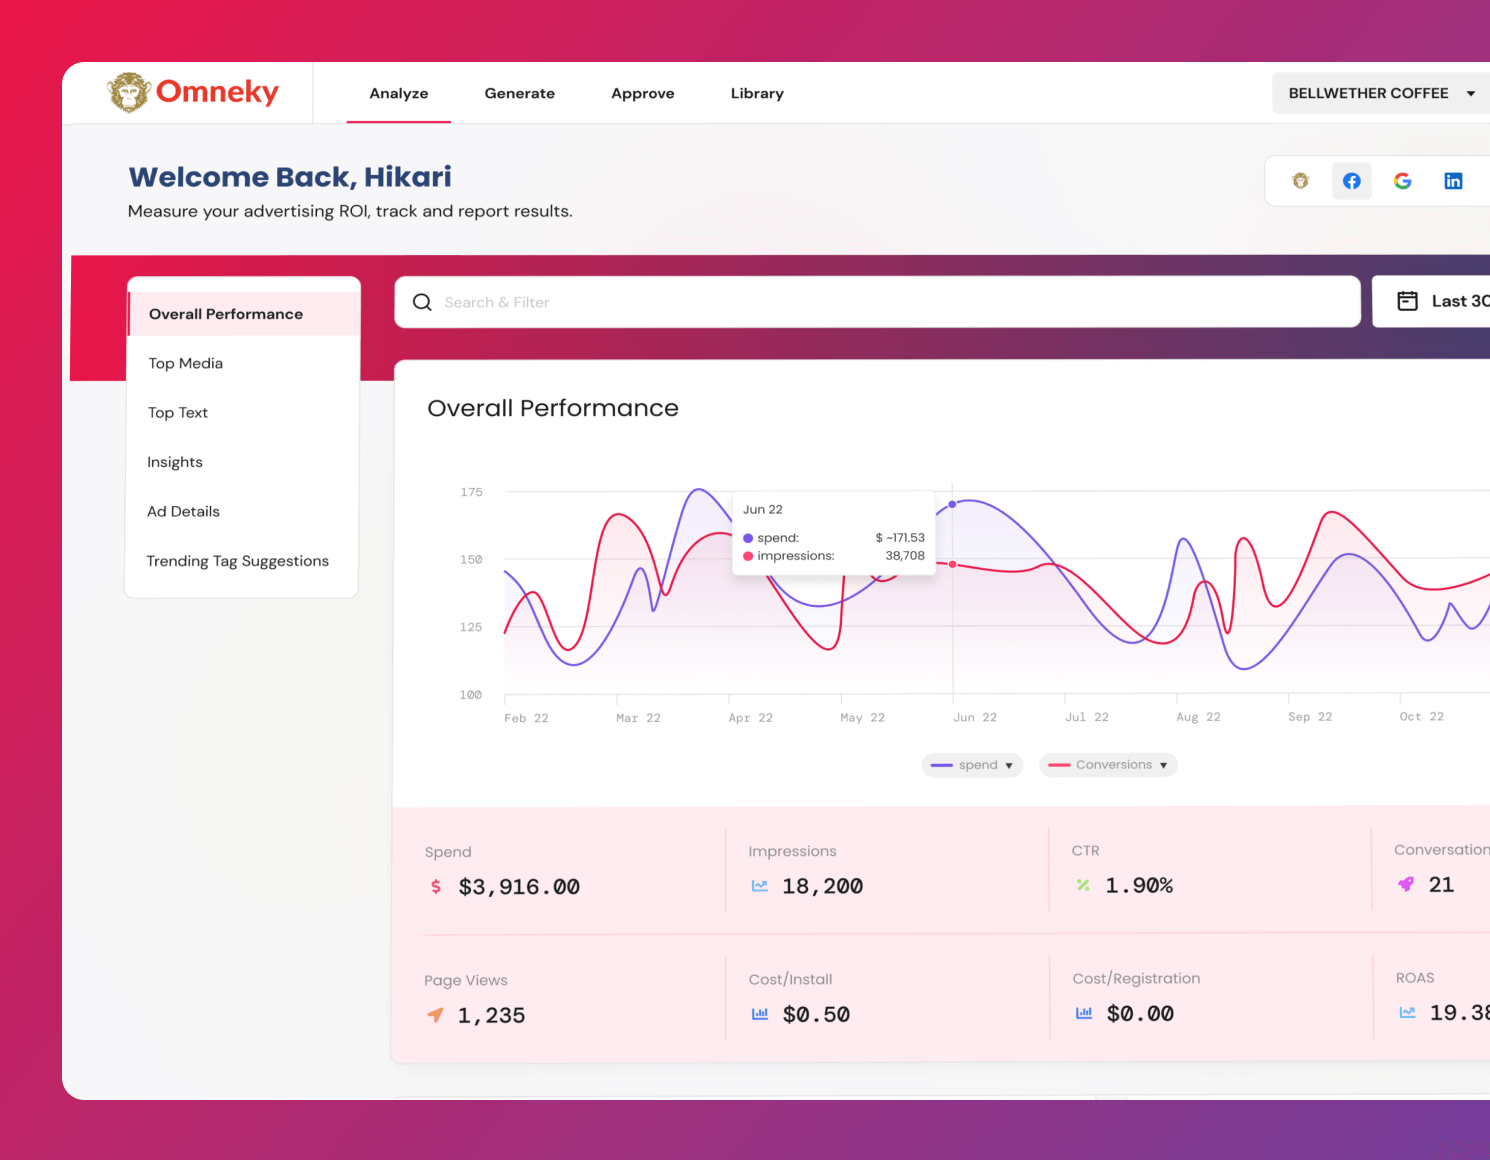Screen dimensions: 1490x1160
Task: Open the BELLWETHER COFFEE account dropdown
Action: tap(1381, 93)
